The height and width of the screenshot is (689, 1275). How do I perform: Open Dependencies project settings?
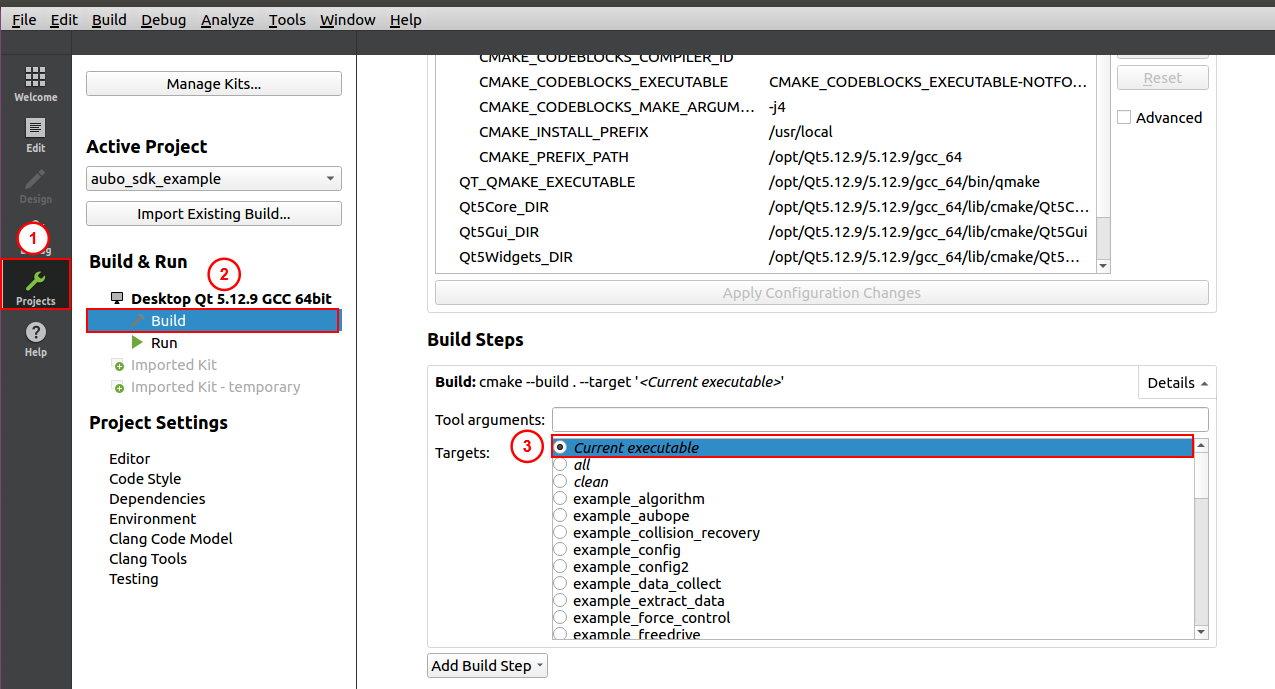point(157,499)
